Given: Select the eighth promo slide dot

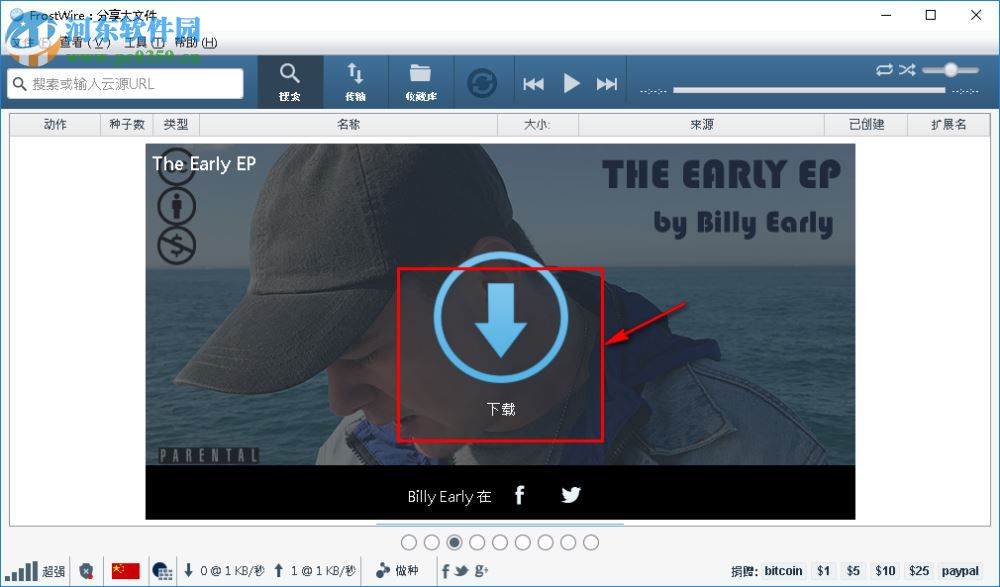Looking at the screenshot, I should pos(568,542).
